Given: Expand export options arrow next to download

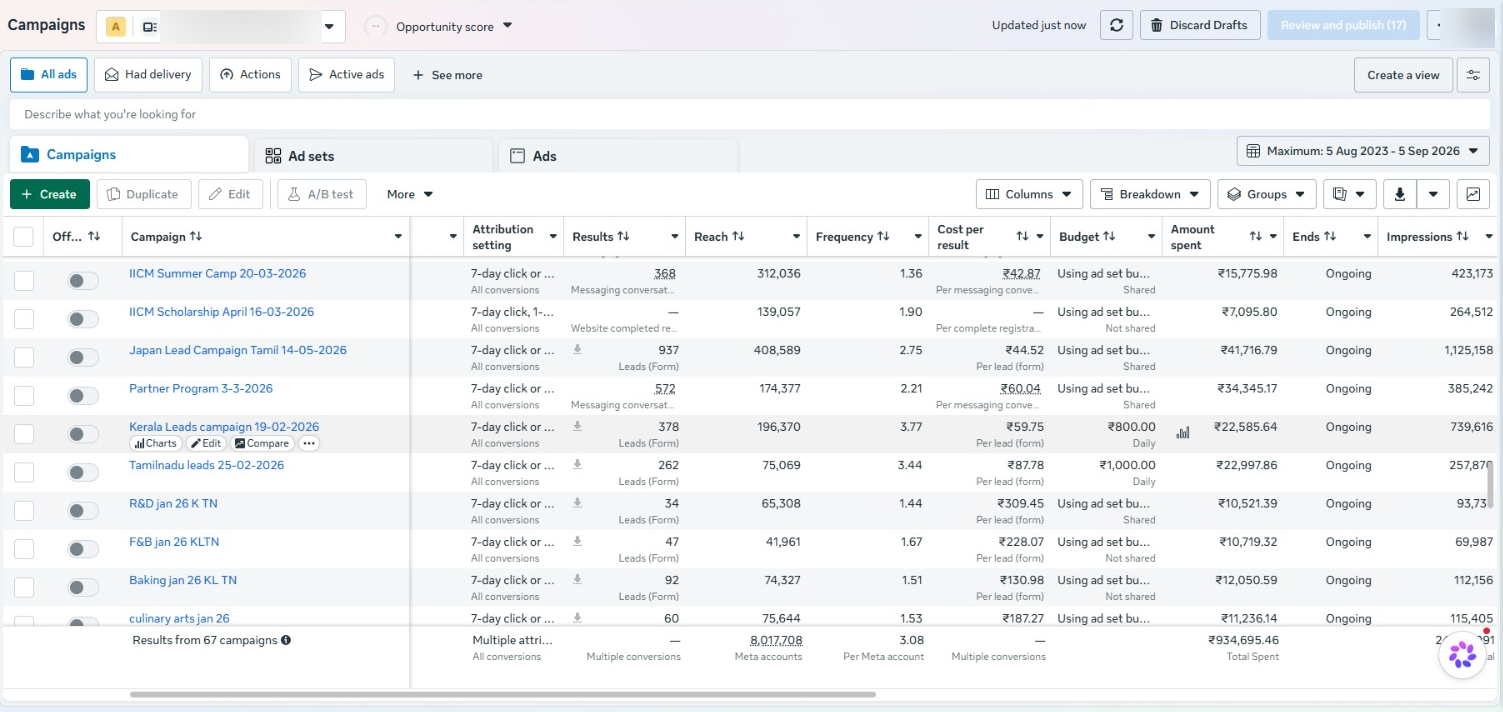Looking at the screenshot, I should [x=1434, y=194].
